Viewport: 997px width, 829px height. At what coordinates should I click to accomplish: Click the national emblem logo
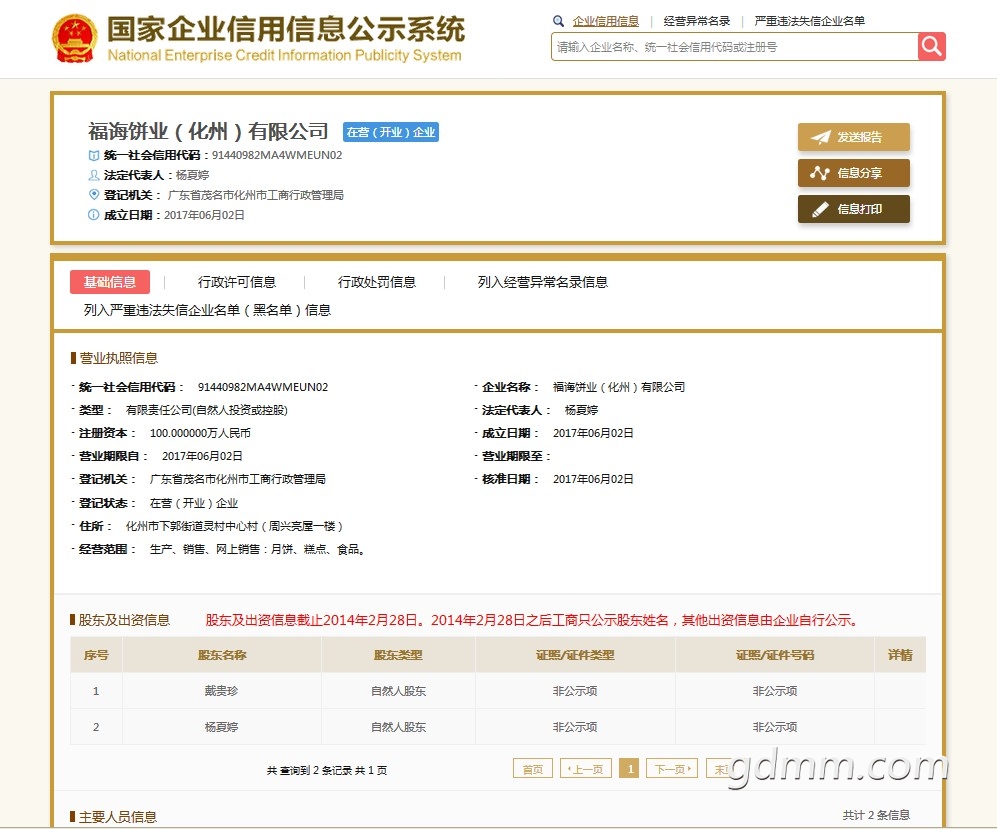click(75, 39)
